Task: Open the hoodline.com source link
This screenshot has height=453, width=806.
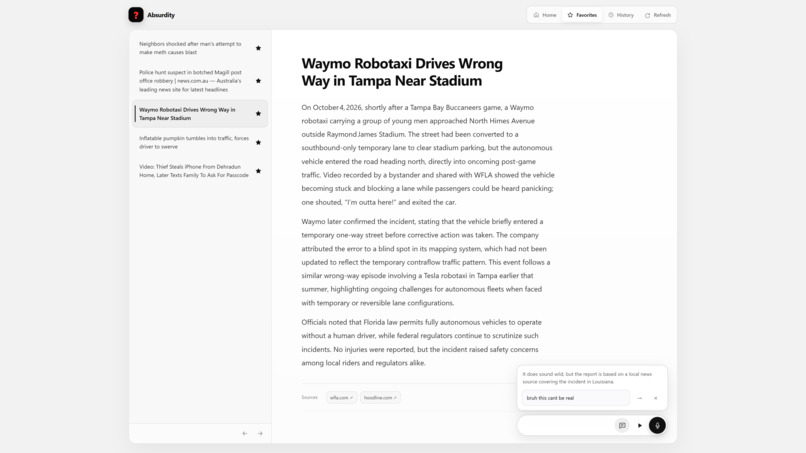Action: coord(380,397)
